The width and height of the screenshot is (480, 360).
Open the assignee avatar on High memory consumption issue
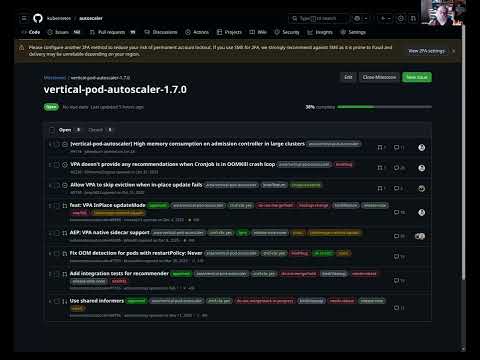(x=422, y=147)
